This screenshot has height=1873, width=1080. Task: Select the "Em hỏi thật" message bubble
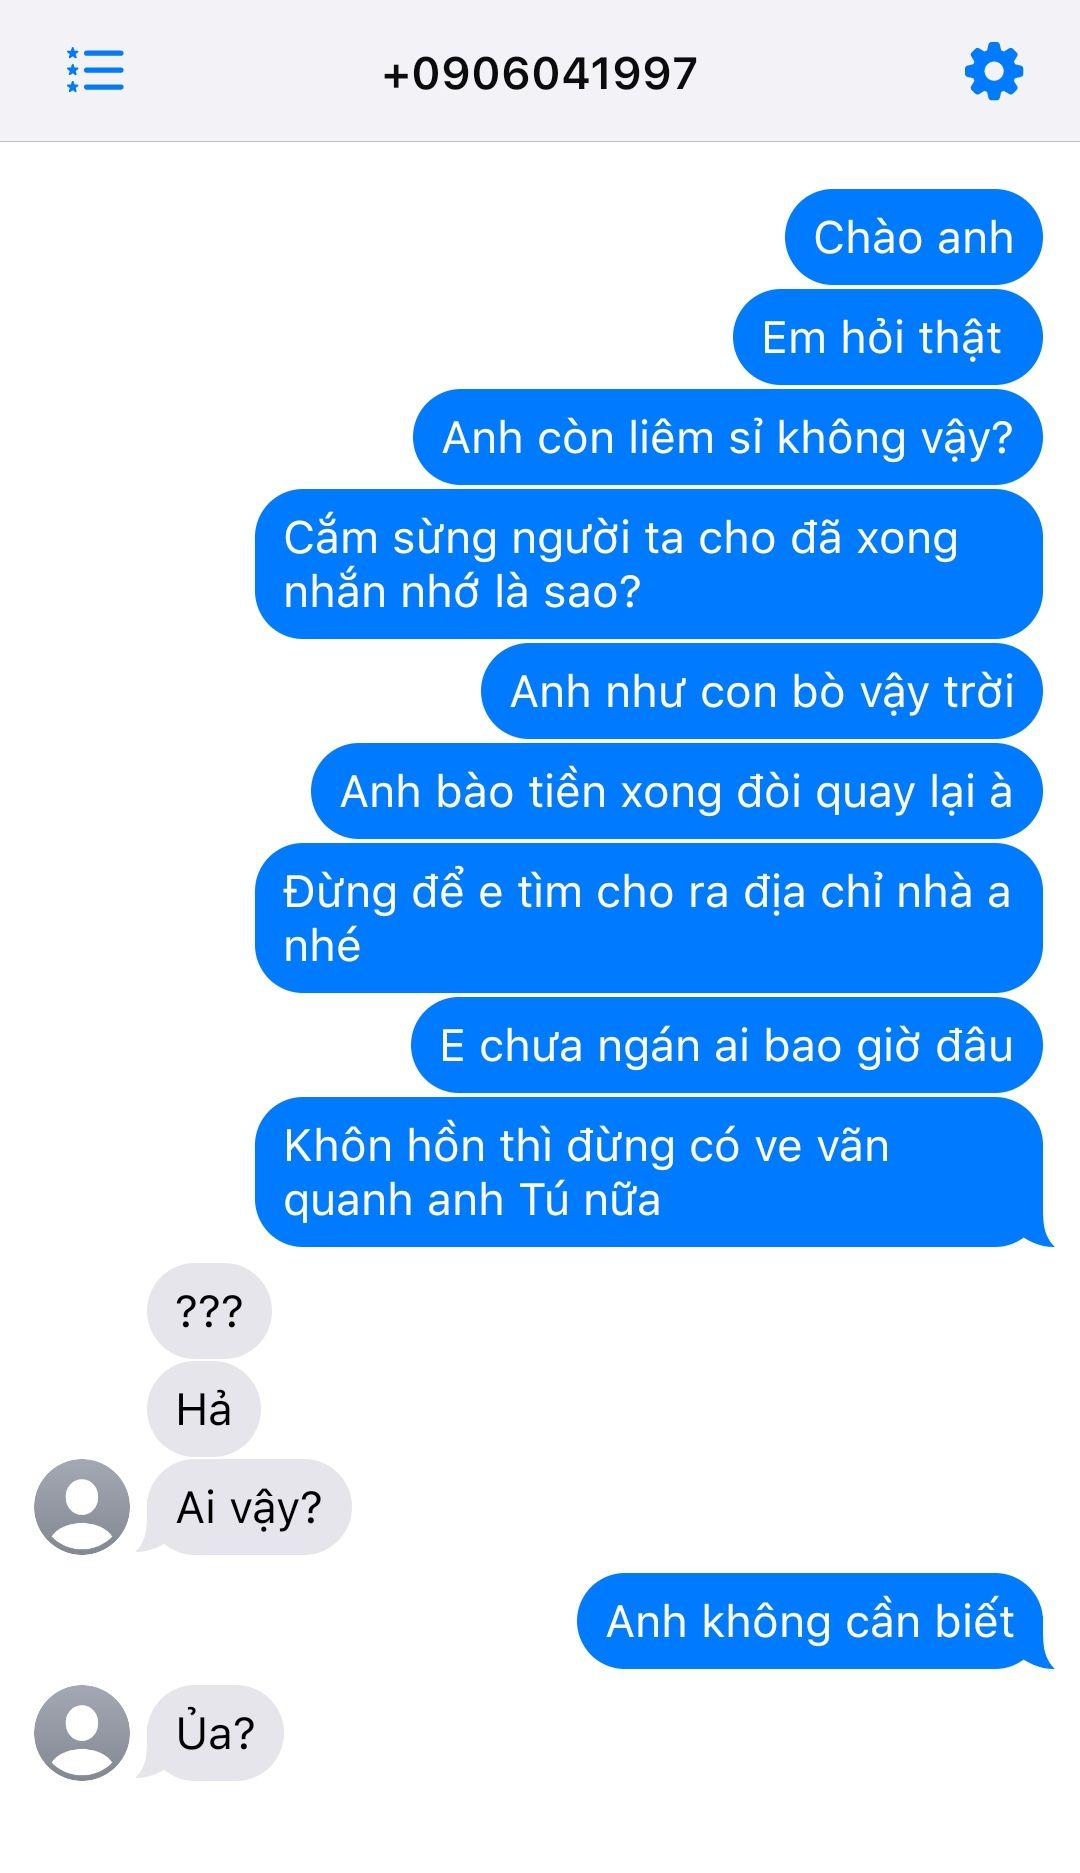coord(888,337)
